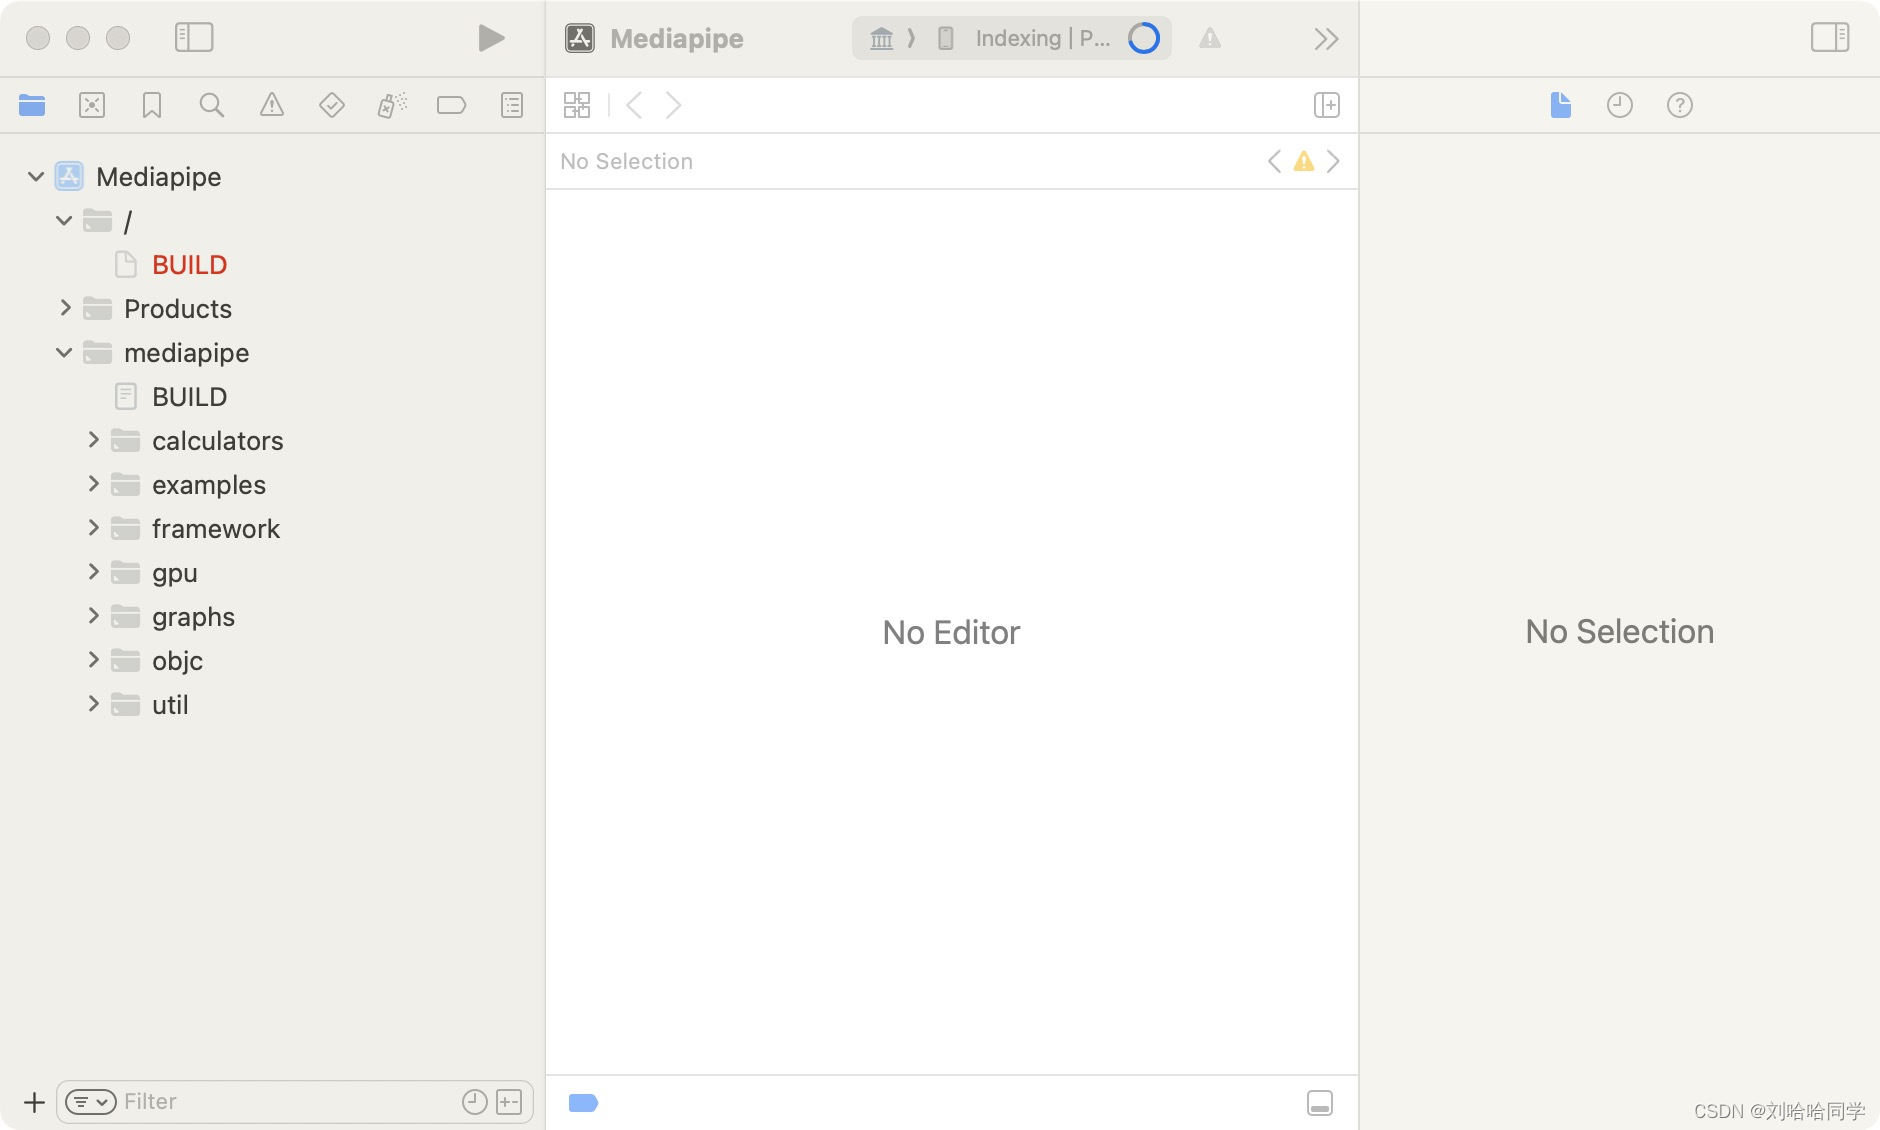
Task: Jump to next issue arrow
Action: (1333, 161)
